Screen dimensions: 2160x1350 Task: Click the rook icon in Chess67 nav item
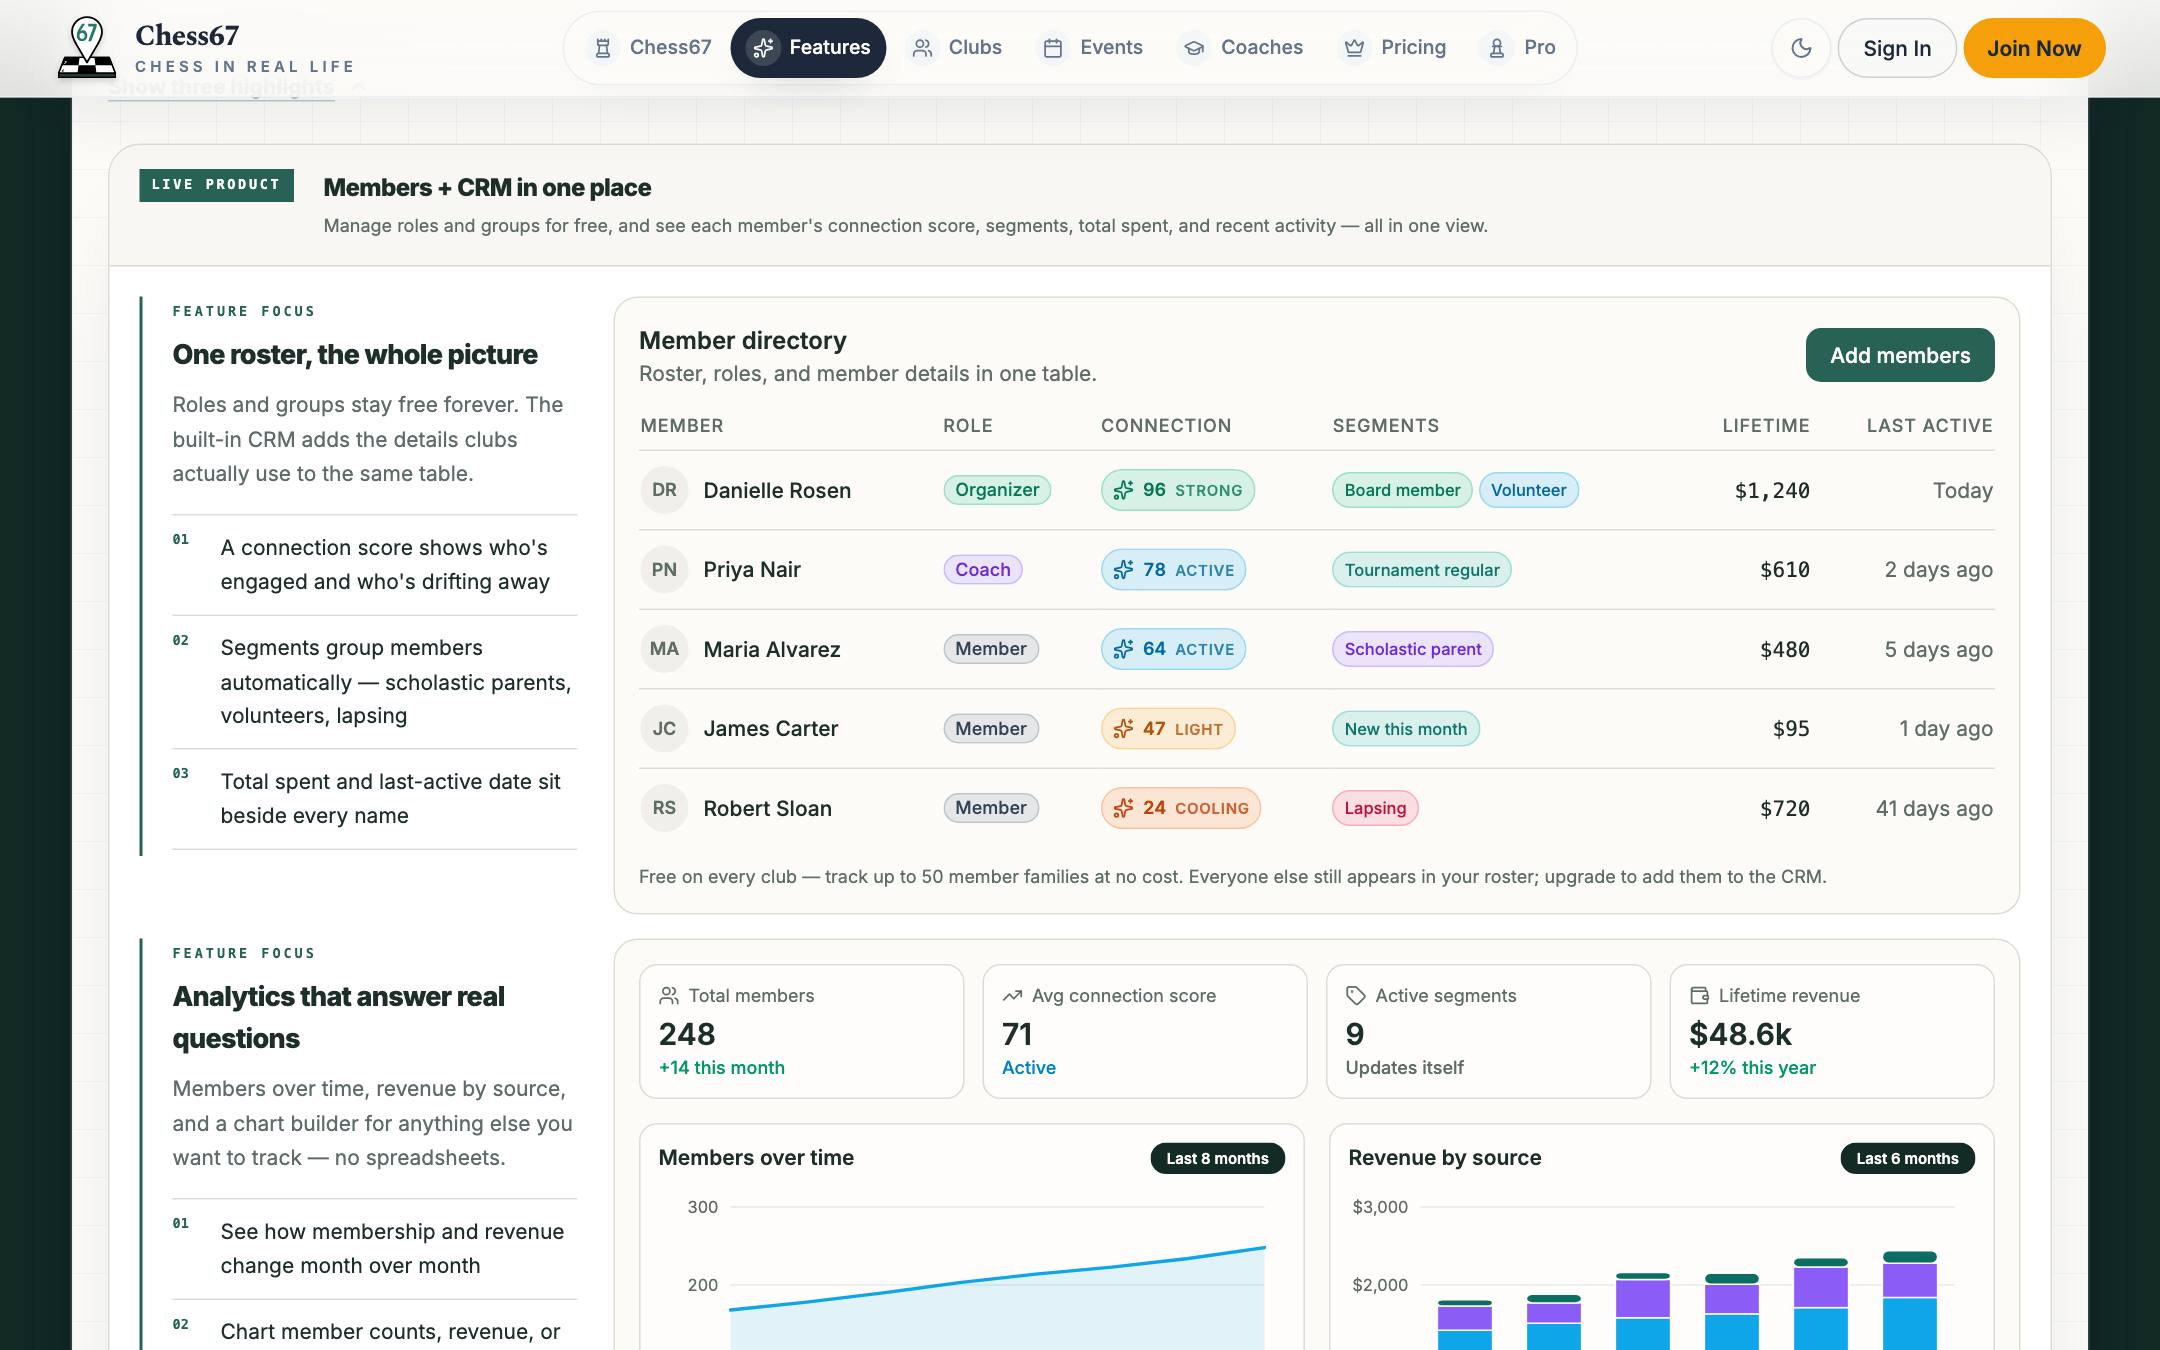(603, 48)
